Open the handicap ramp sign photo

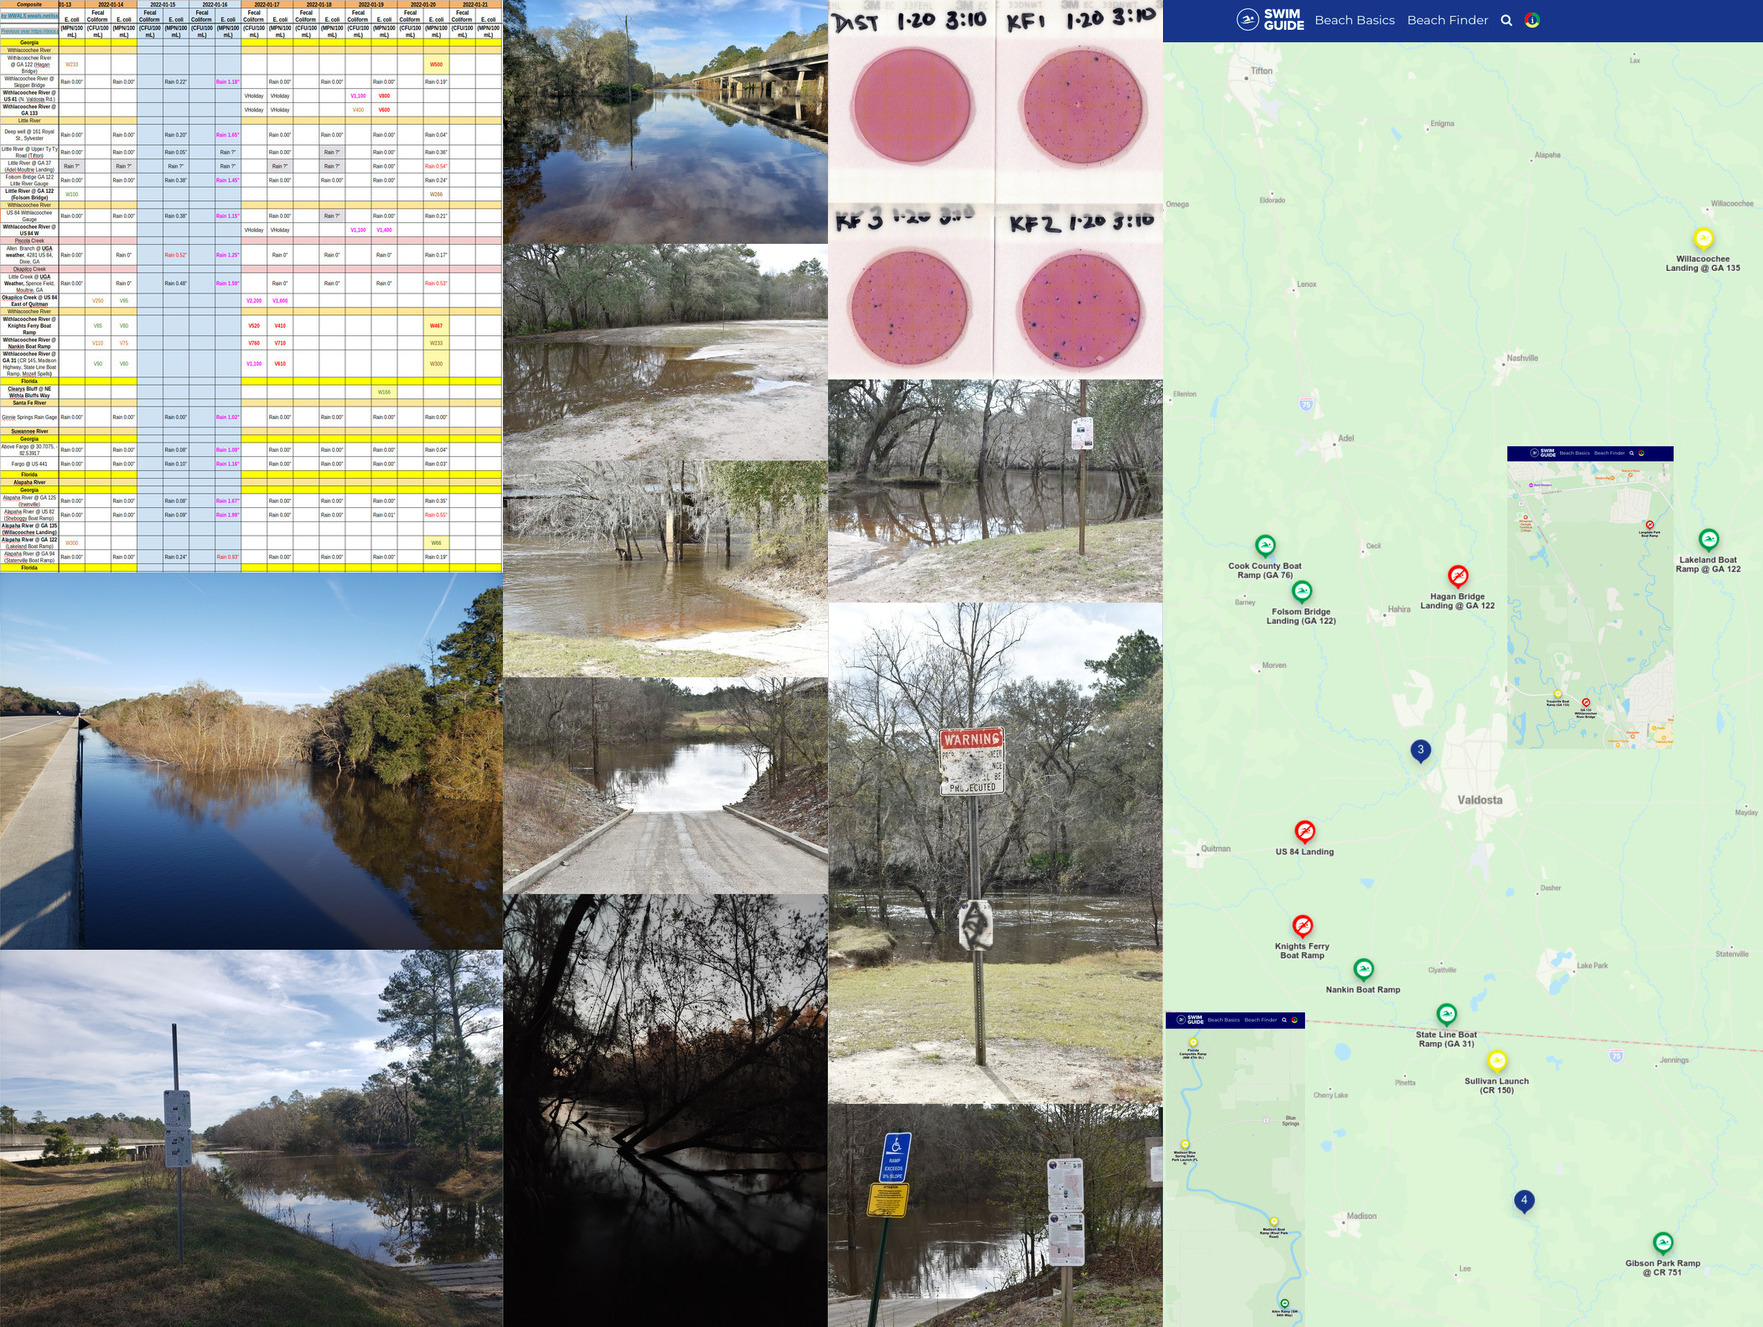coord(995,1215)
